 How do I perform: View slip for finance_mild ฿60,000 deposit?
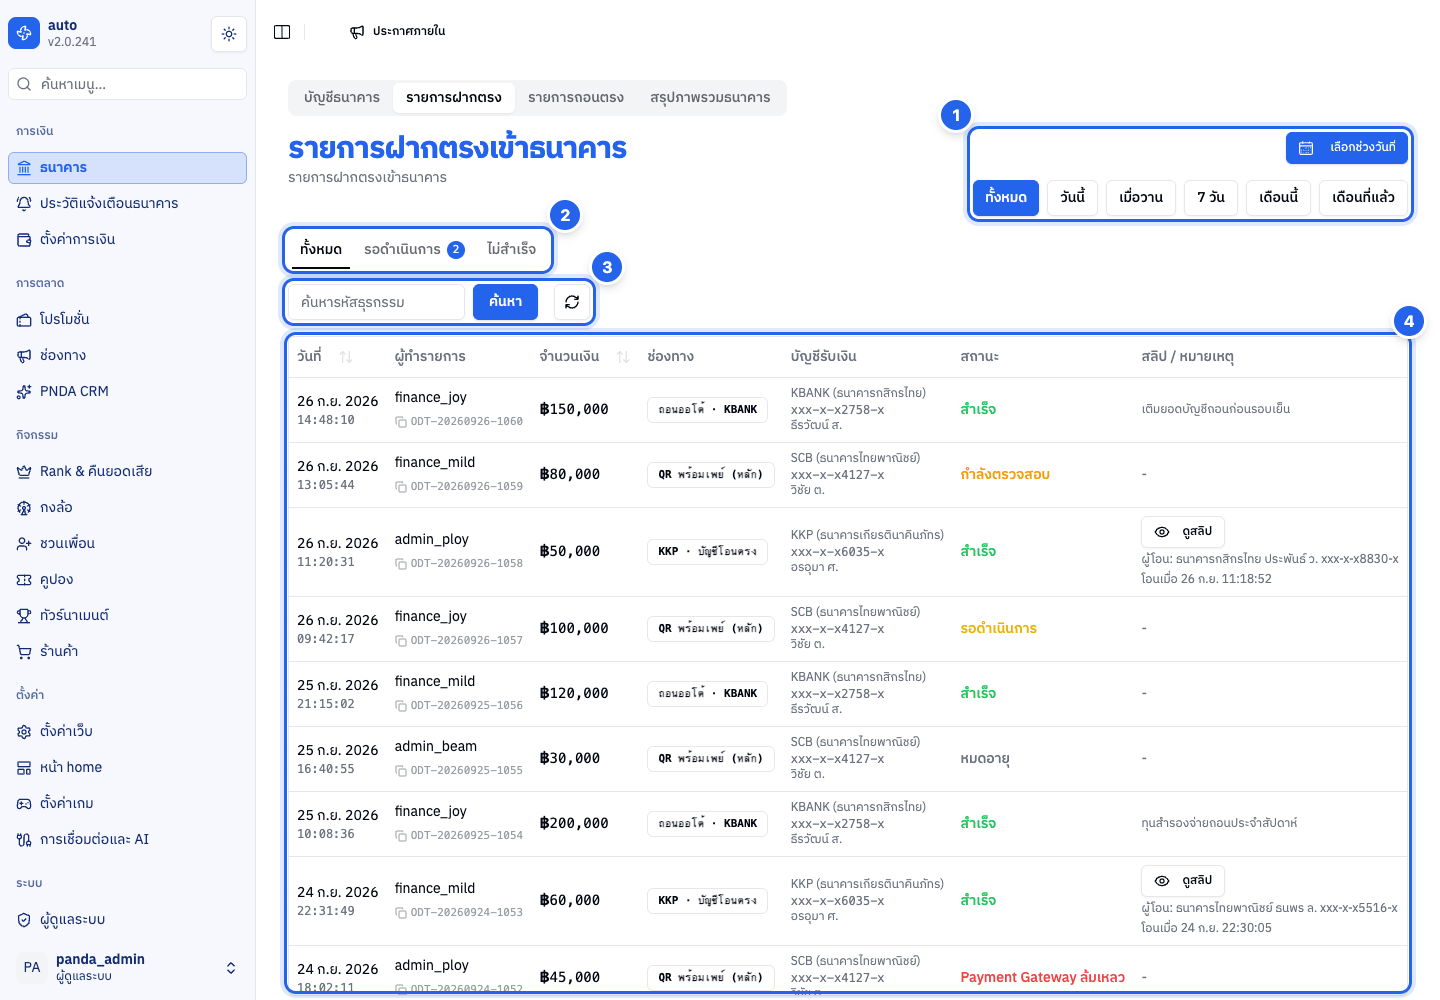1183,881
